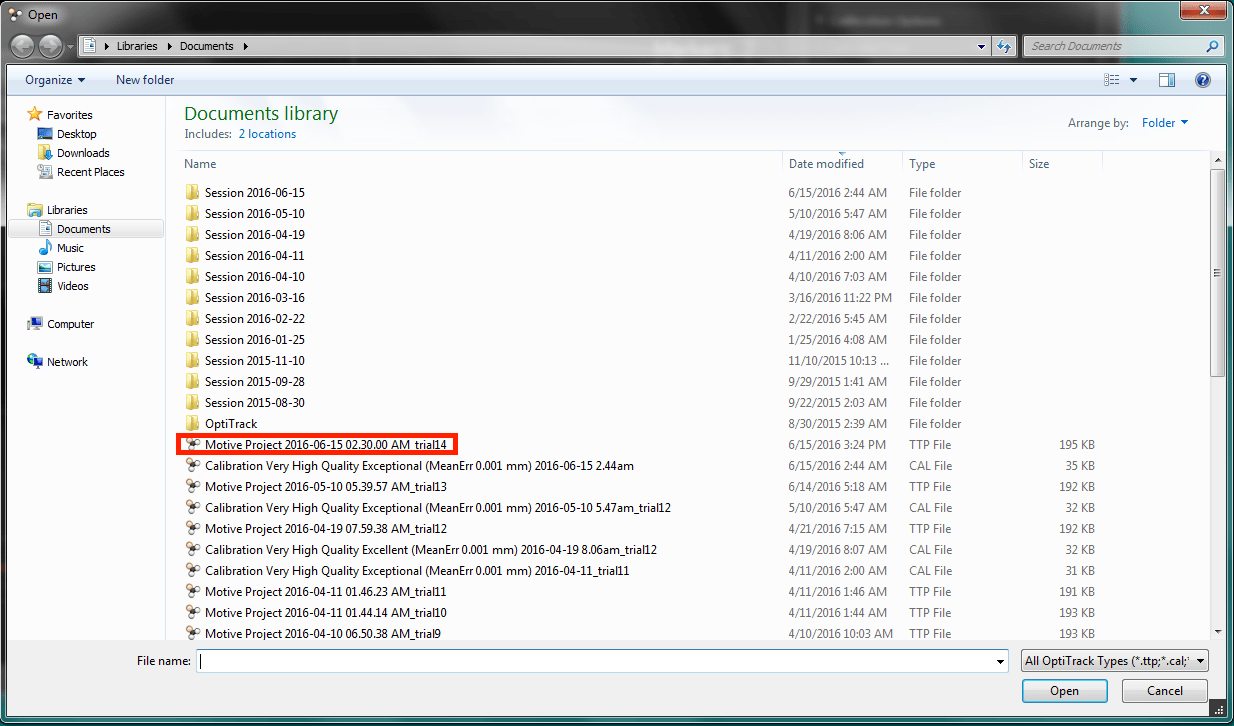Click the New folder button
The height and width of the screenshot is (726, 1234).
click(145, 80)
